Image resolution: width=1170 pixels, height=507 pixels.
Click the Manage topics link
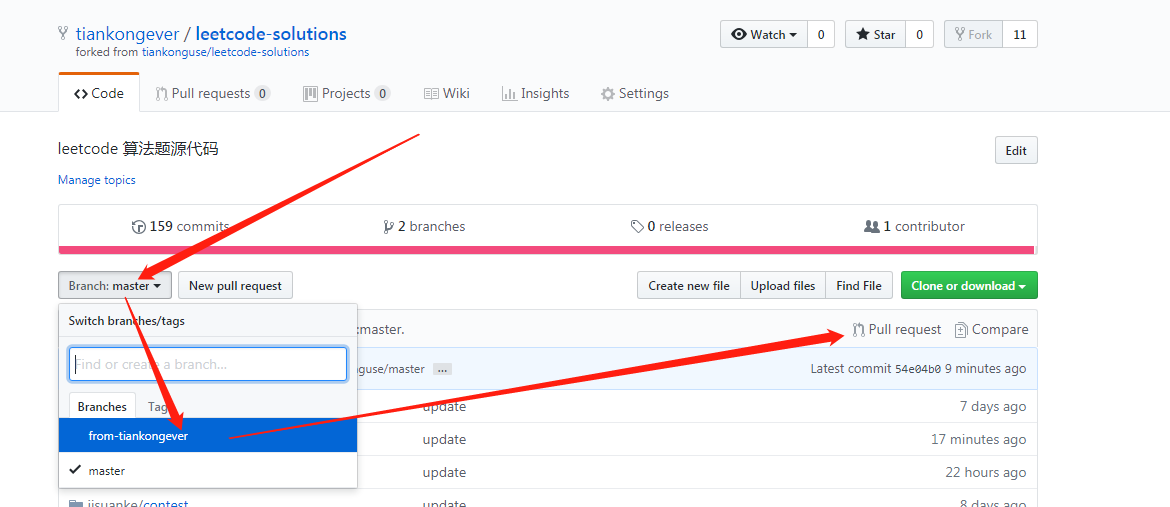point(97,180)
